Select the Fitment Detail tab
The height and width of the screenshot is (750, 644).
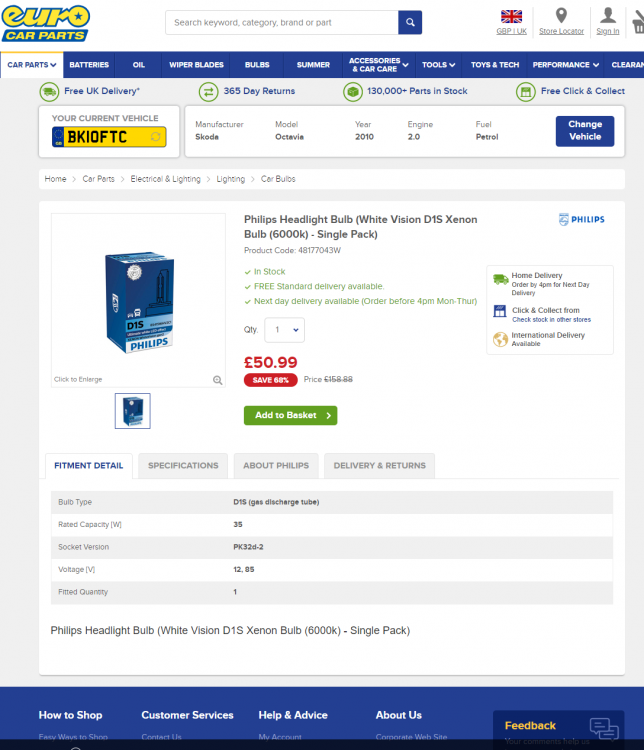(x=89, y=466)
